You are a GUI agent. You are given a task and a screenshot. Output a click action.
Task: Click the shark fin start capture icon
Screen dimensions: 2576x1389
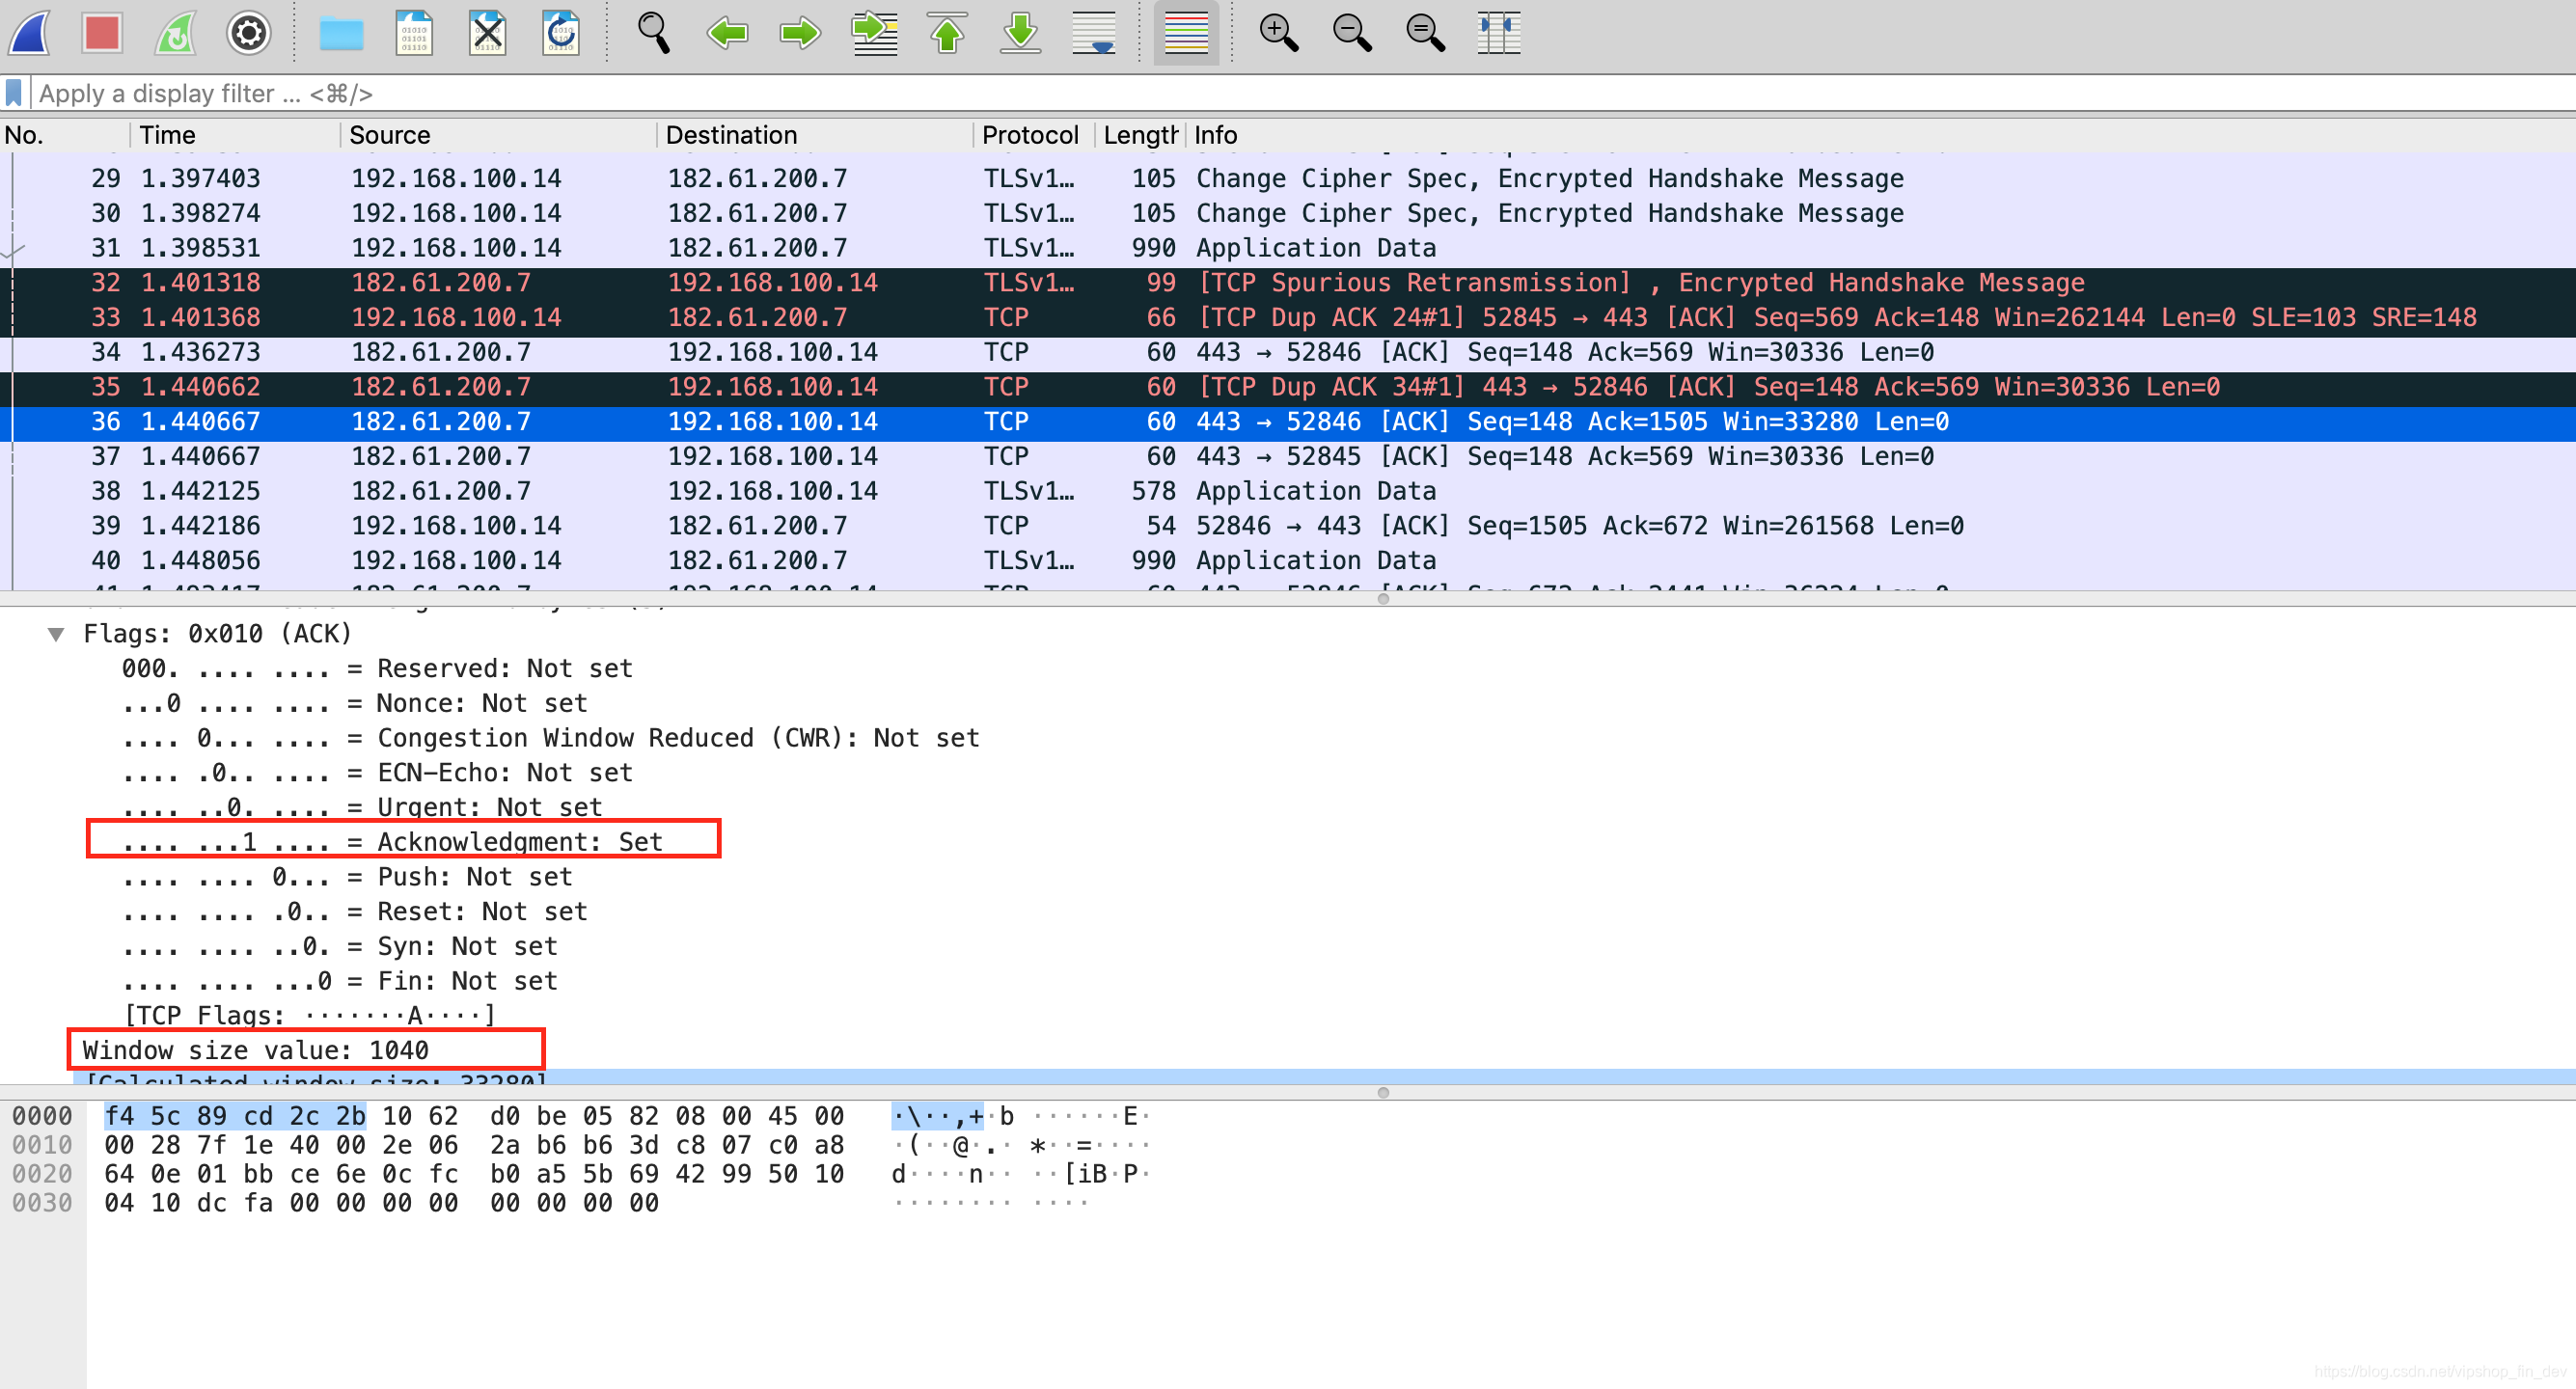[x=30, y=33]
